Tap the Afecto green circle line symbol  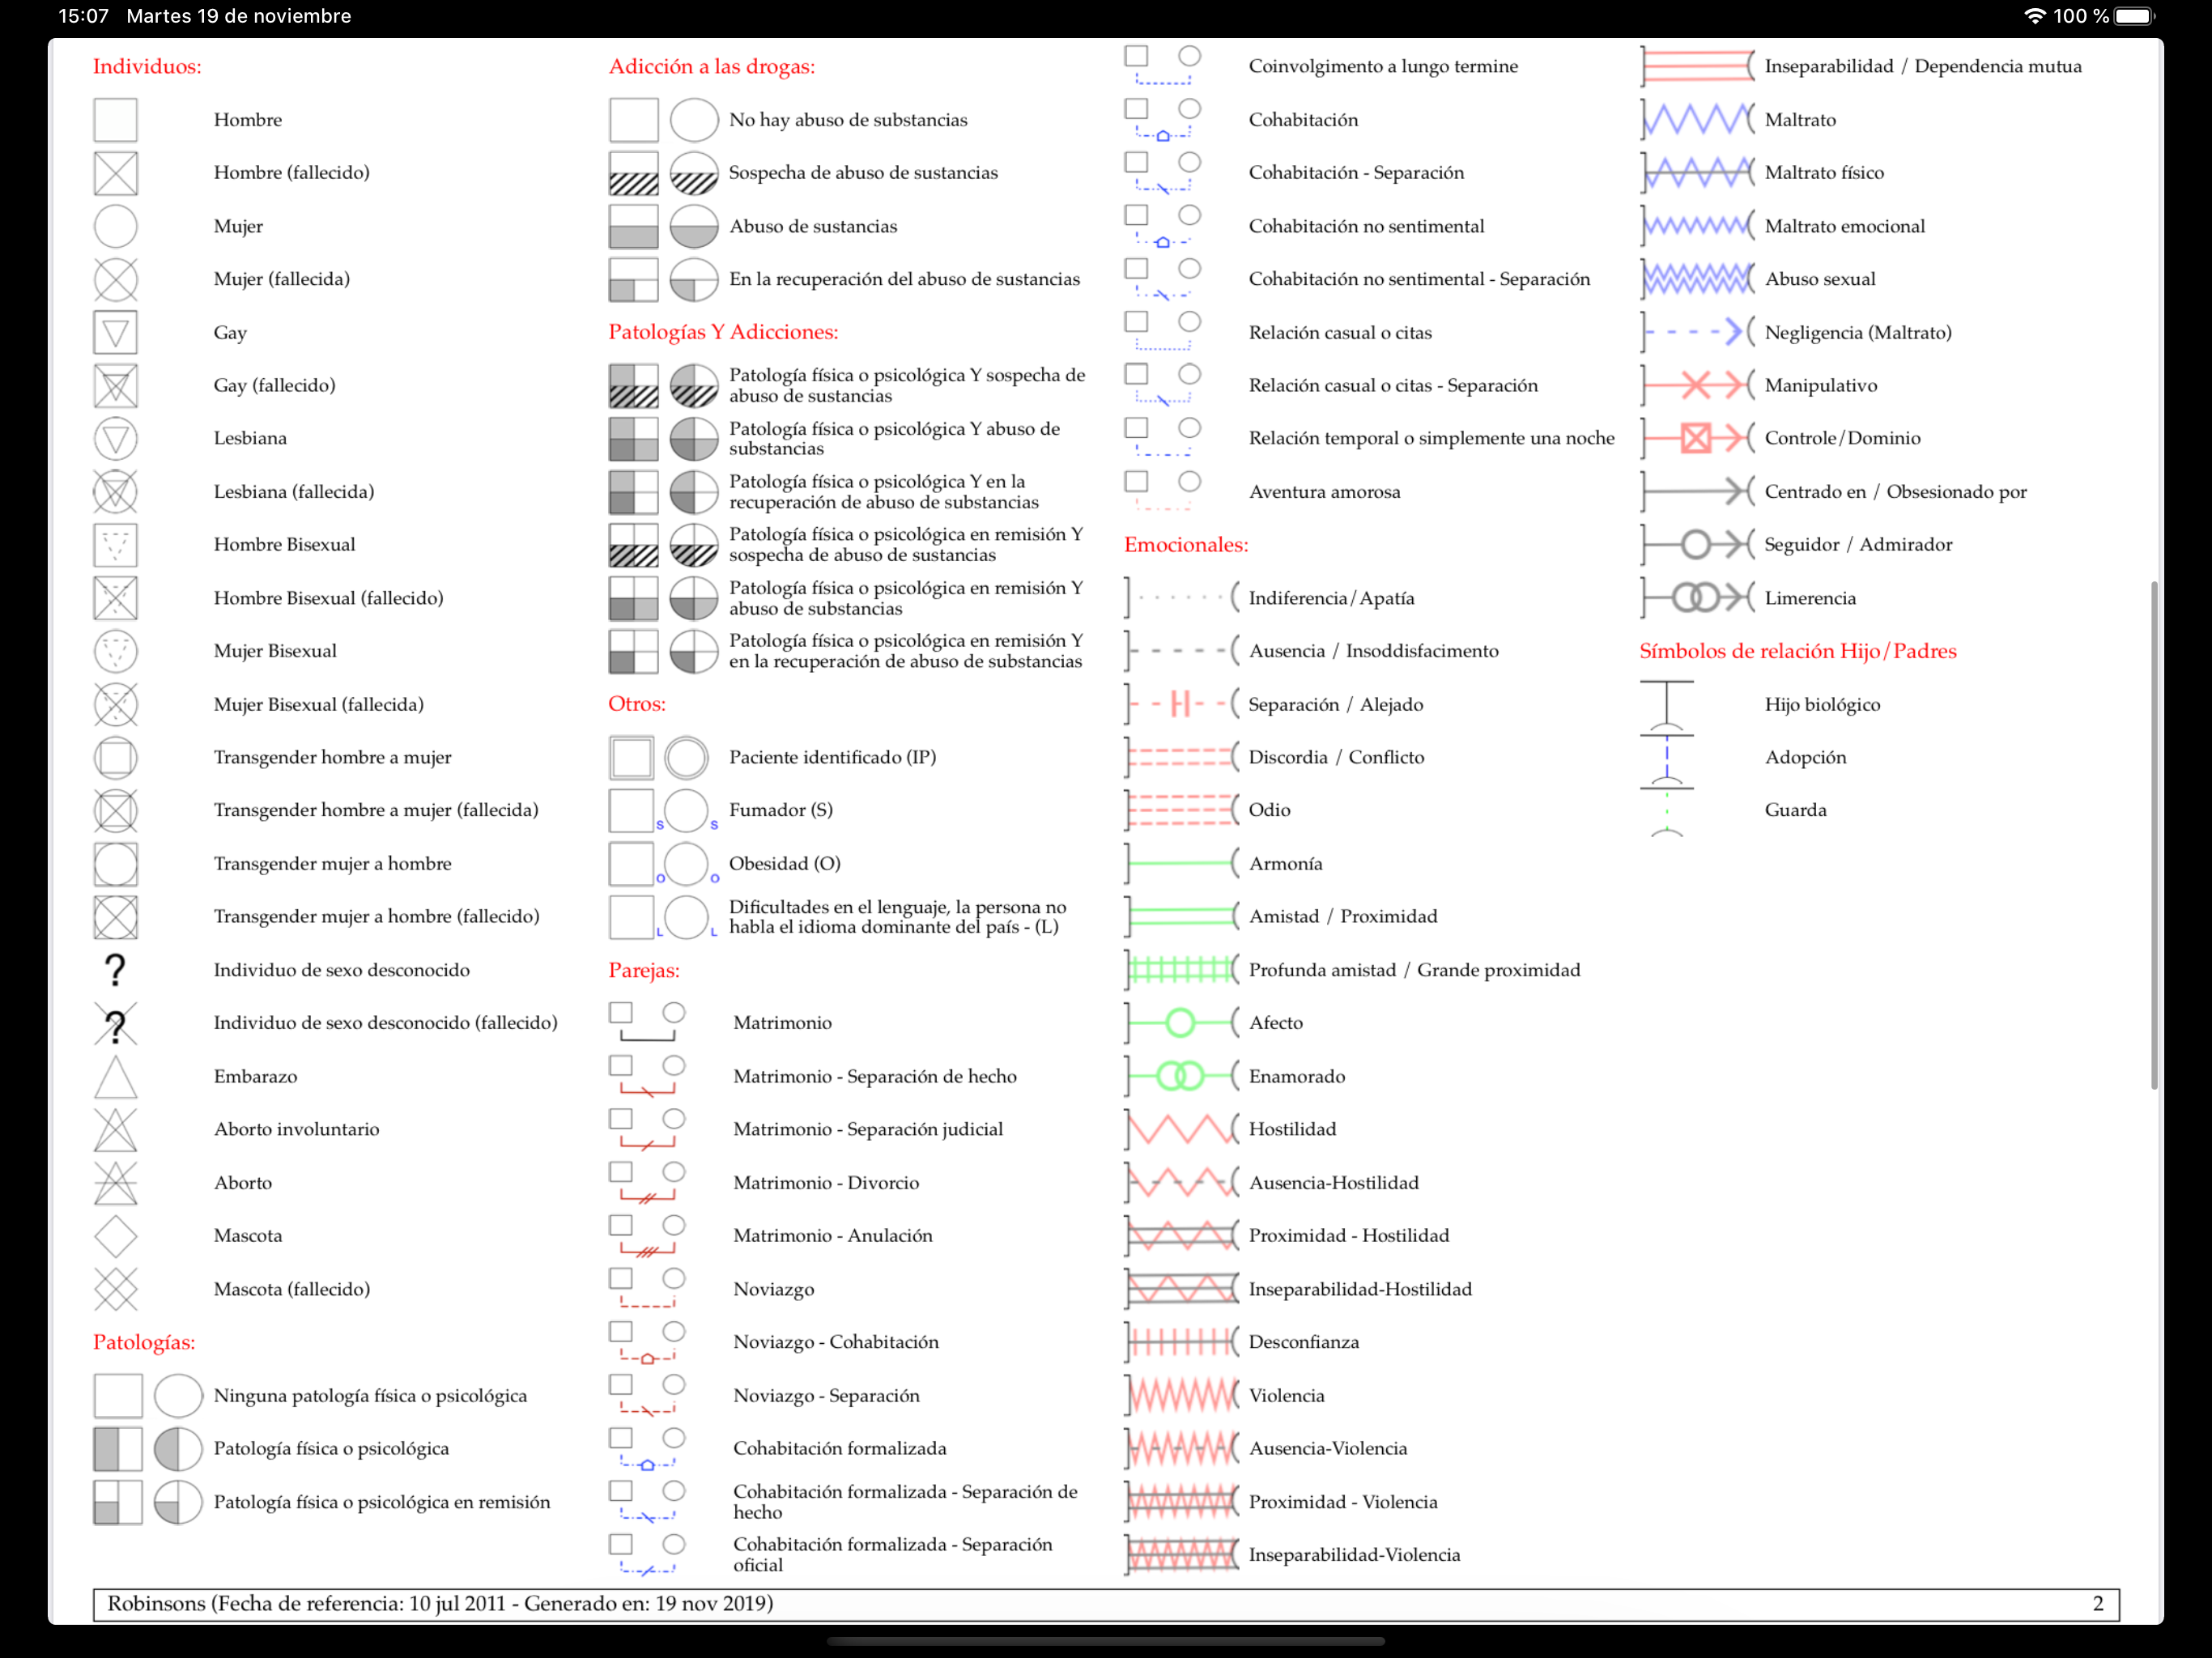pyautogui.click(x=1182, y=1023)
